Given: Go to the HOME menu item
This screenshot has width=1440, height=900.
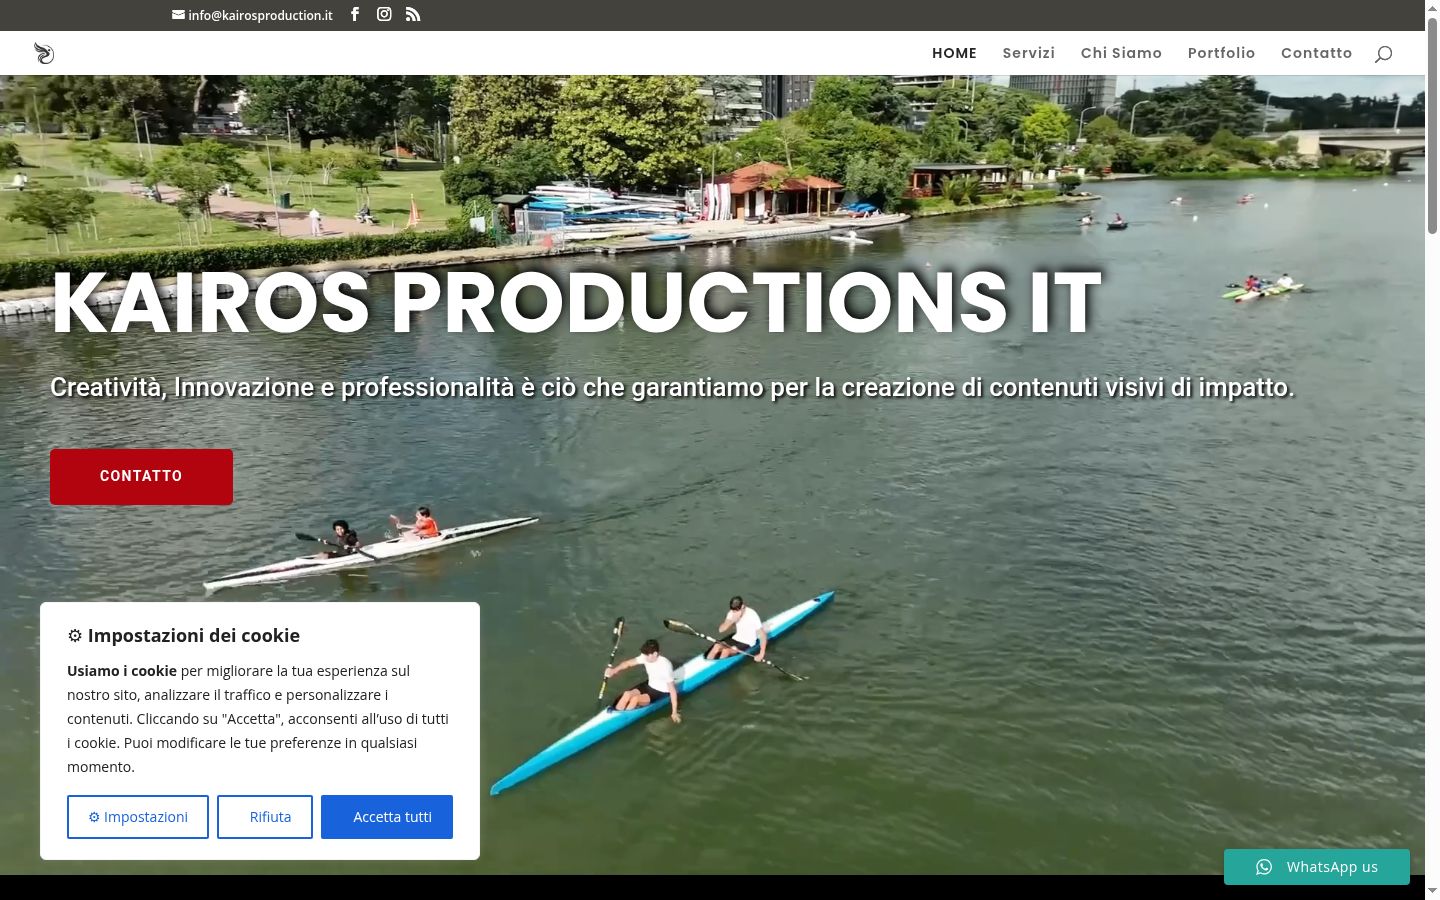Looking at the screenshot, I should 954,53.
